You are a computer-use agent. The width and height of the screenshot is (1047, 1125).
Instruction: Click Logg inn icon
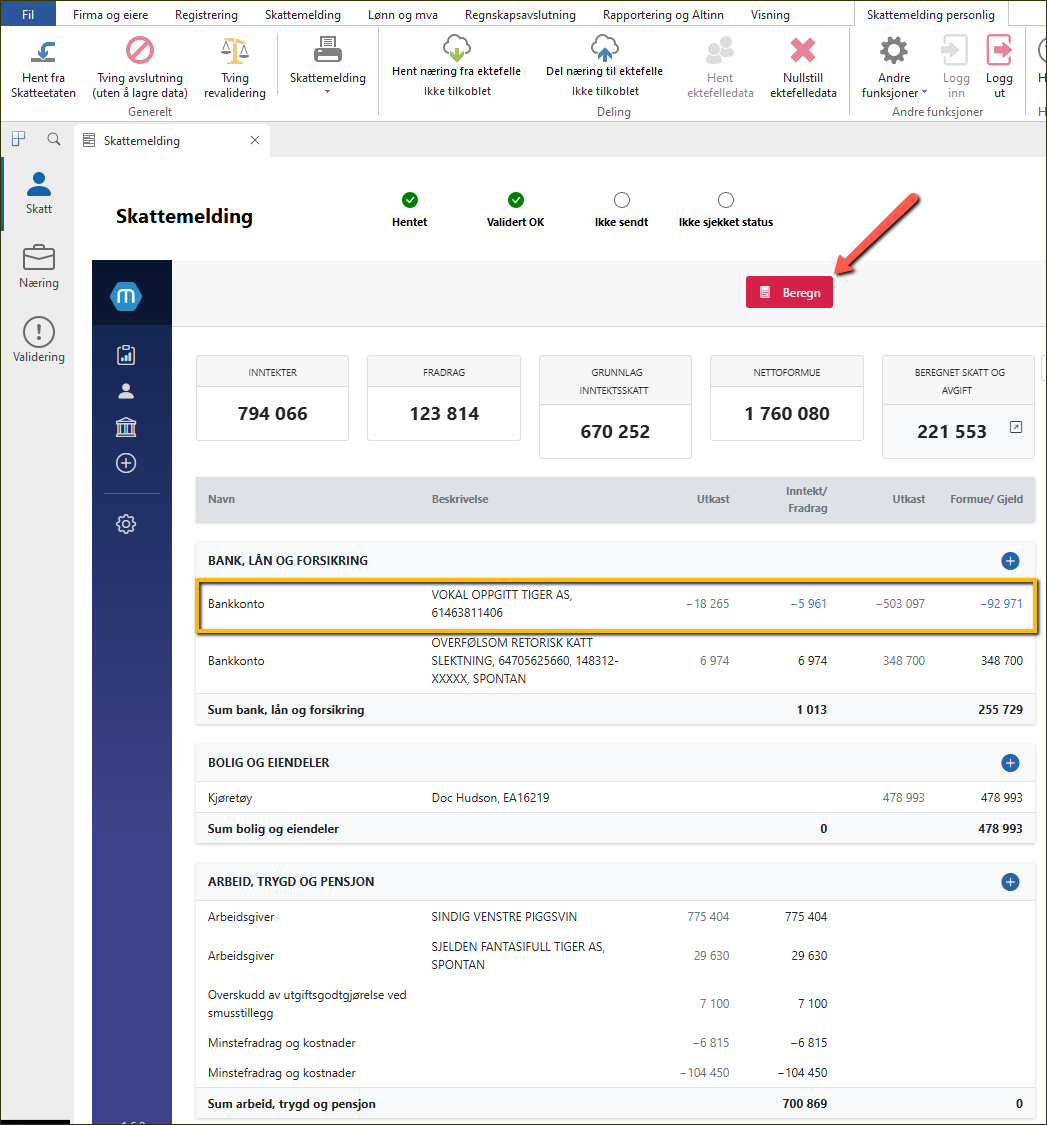coord(955,51)
